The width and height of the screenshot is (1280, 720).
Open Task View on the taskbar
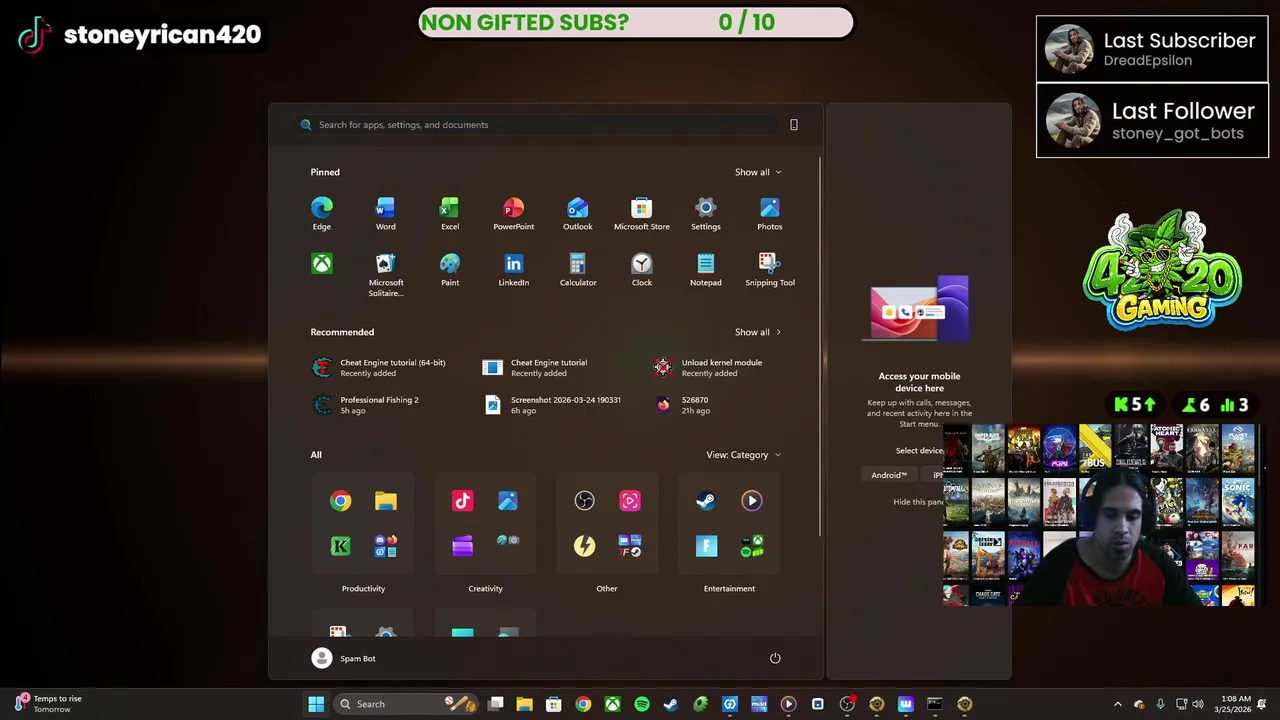(495, 704)
